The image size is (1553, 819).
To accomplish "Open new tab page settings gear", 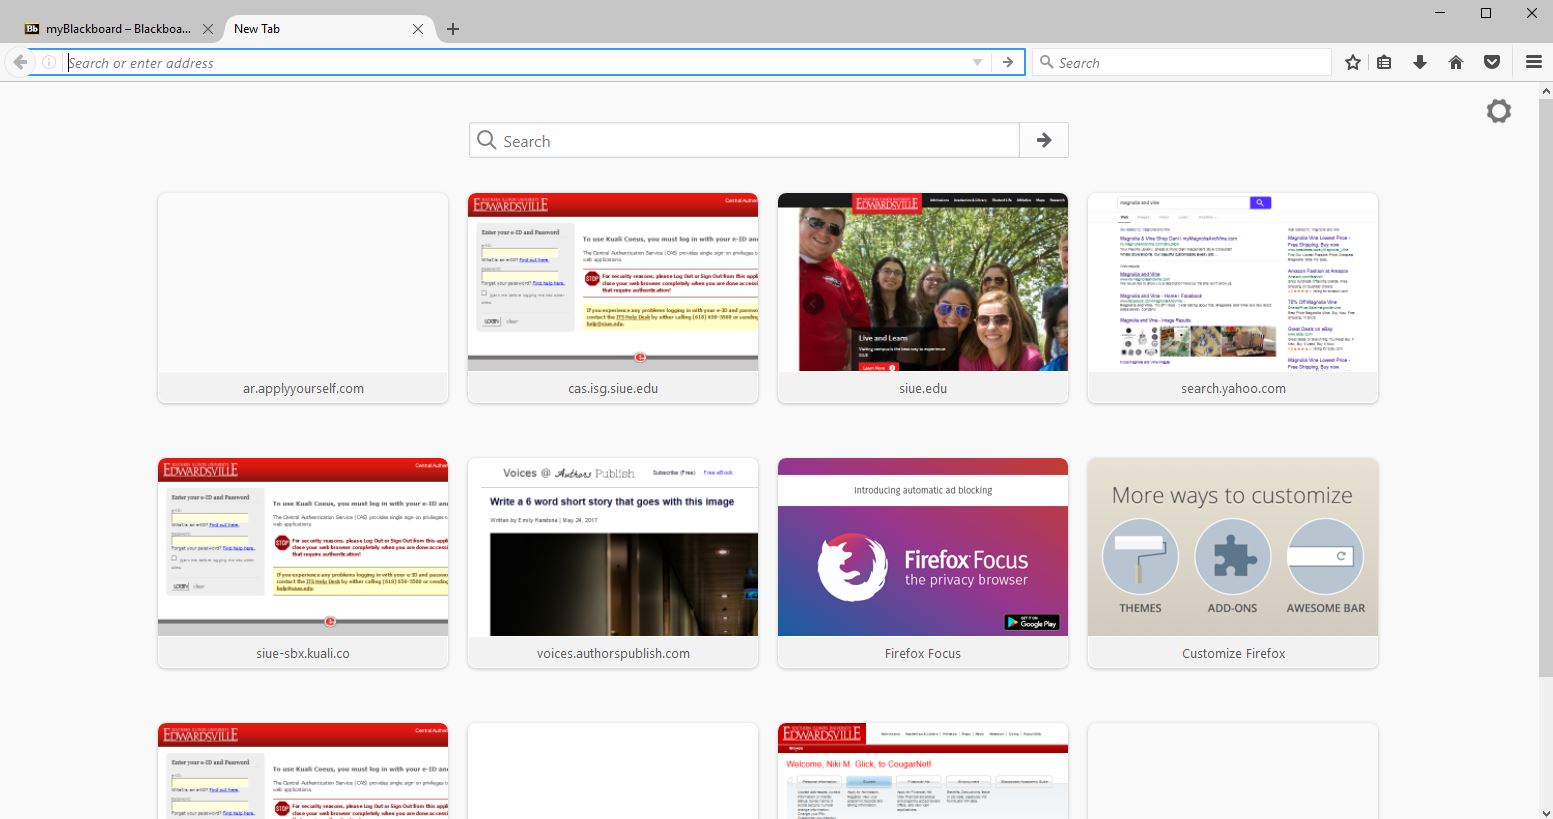I will pos(1498,111).
